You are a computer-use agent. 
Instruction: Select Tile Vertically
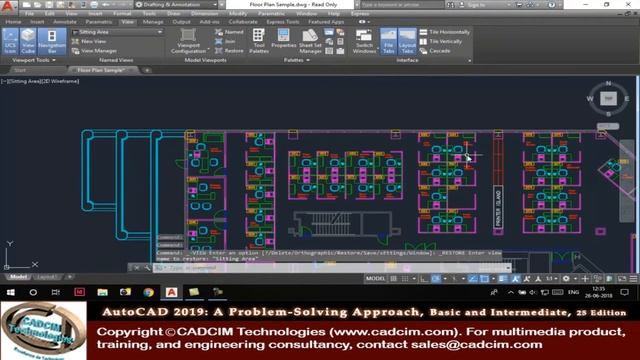pos(441,41)
